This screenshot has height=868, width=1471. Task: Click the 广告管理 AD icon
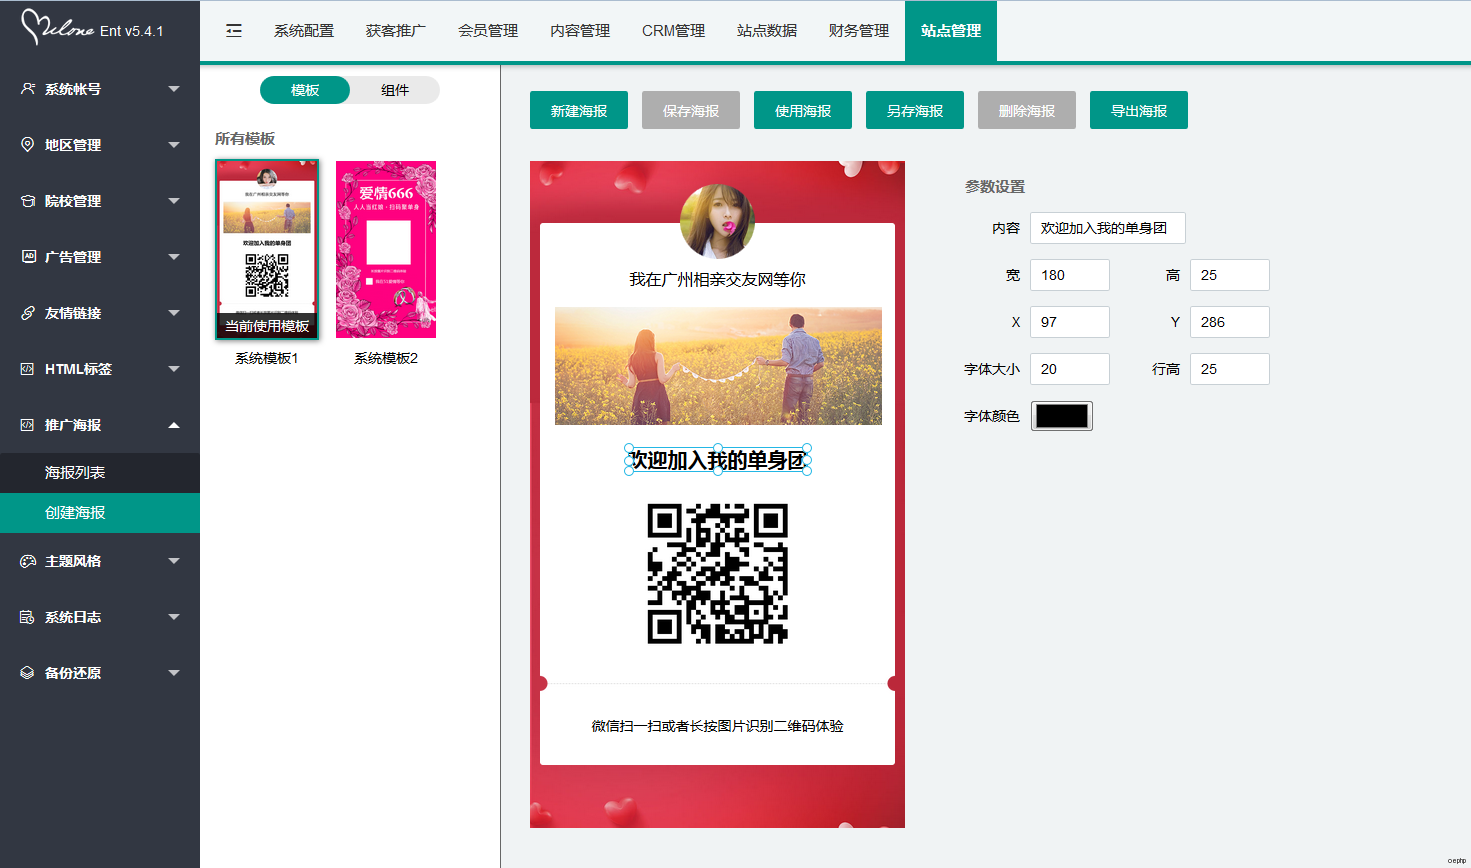(28, 257)
